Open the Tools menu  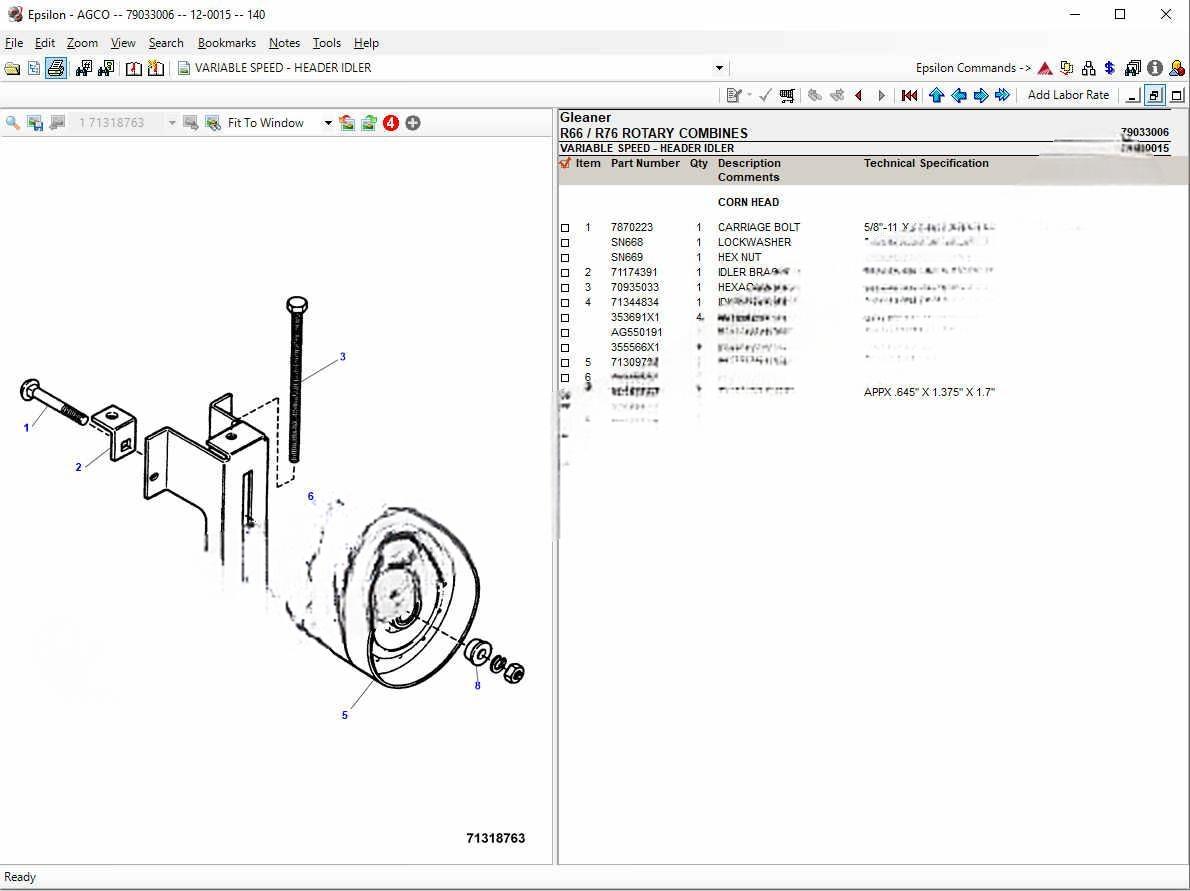coord(326,43)
